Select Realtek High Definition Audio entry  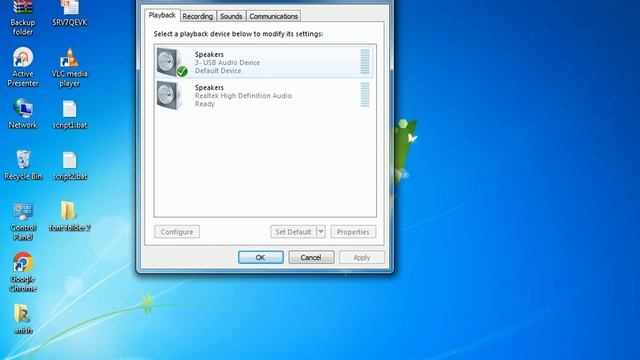point(264,95)
